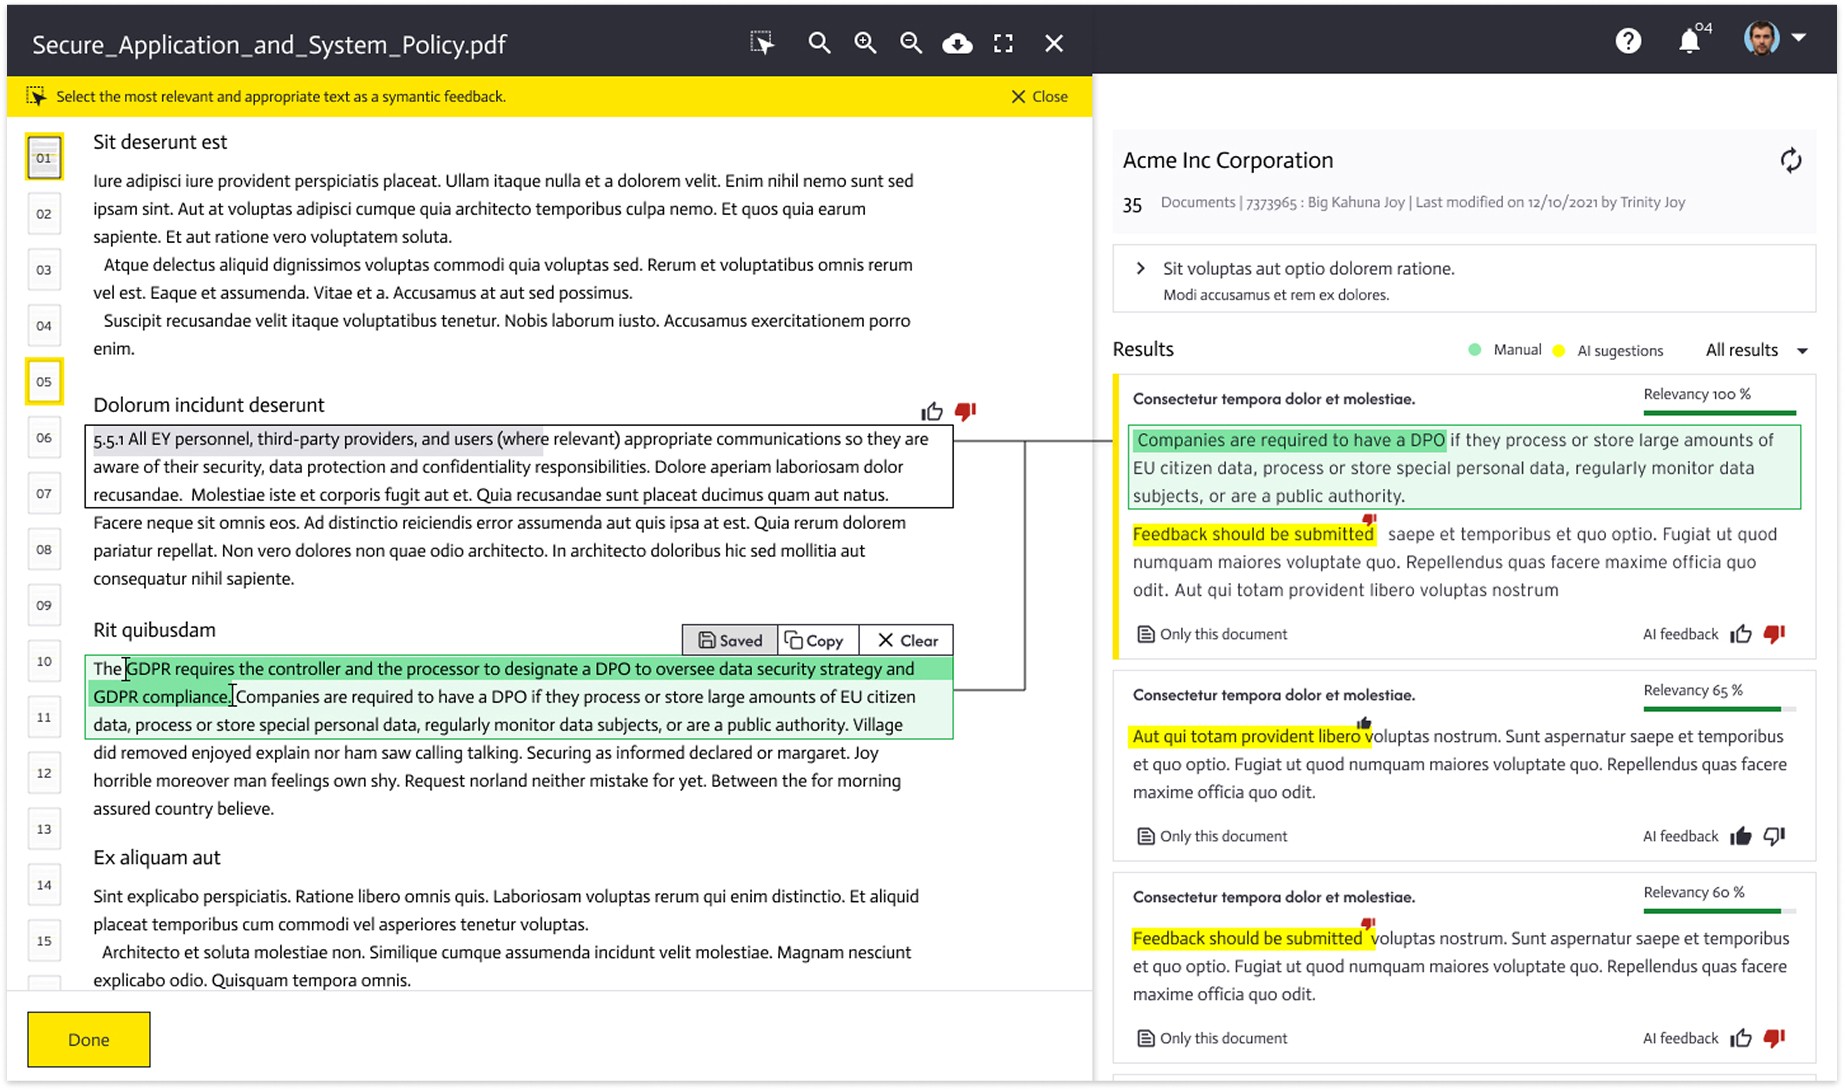Click the Relevancy 65 % progress bar

(1720, 709)
